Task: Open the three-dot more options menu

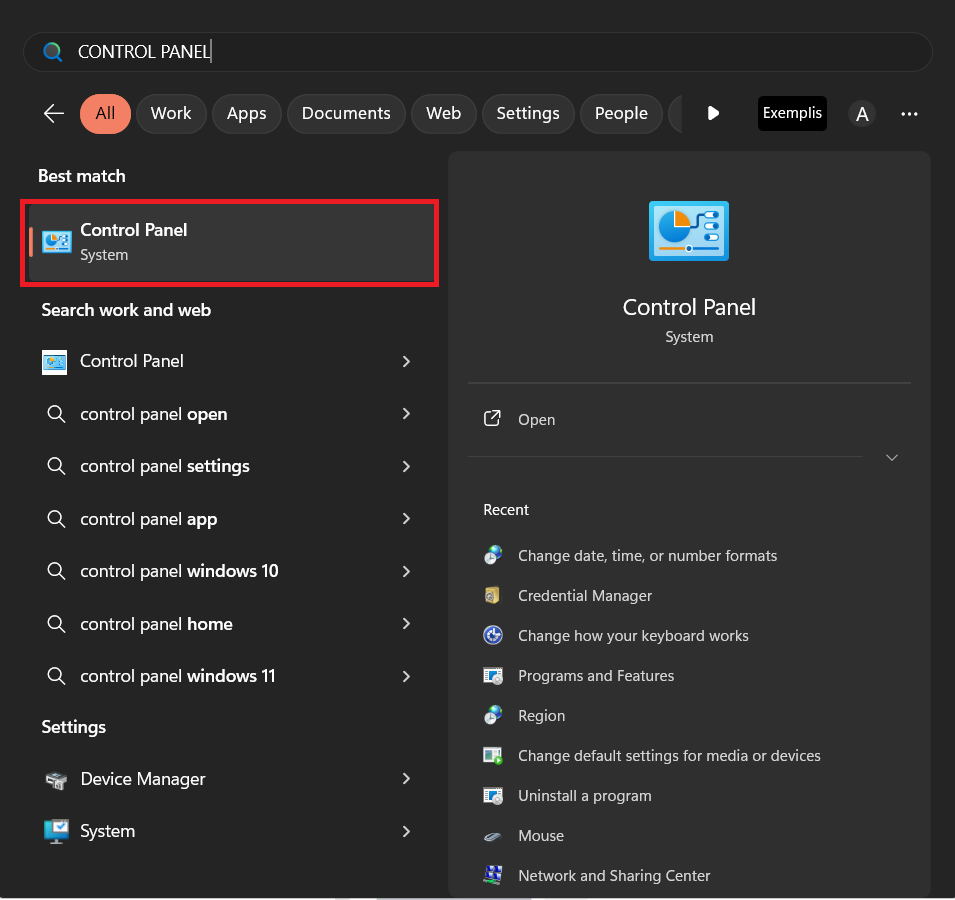Action: click(909, 114)
